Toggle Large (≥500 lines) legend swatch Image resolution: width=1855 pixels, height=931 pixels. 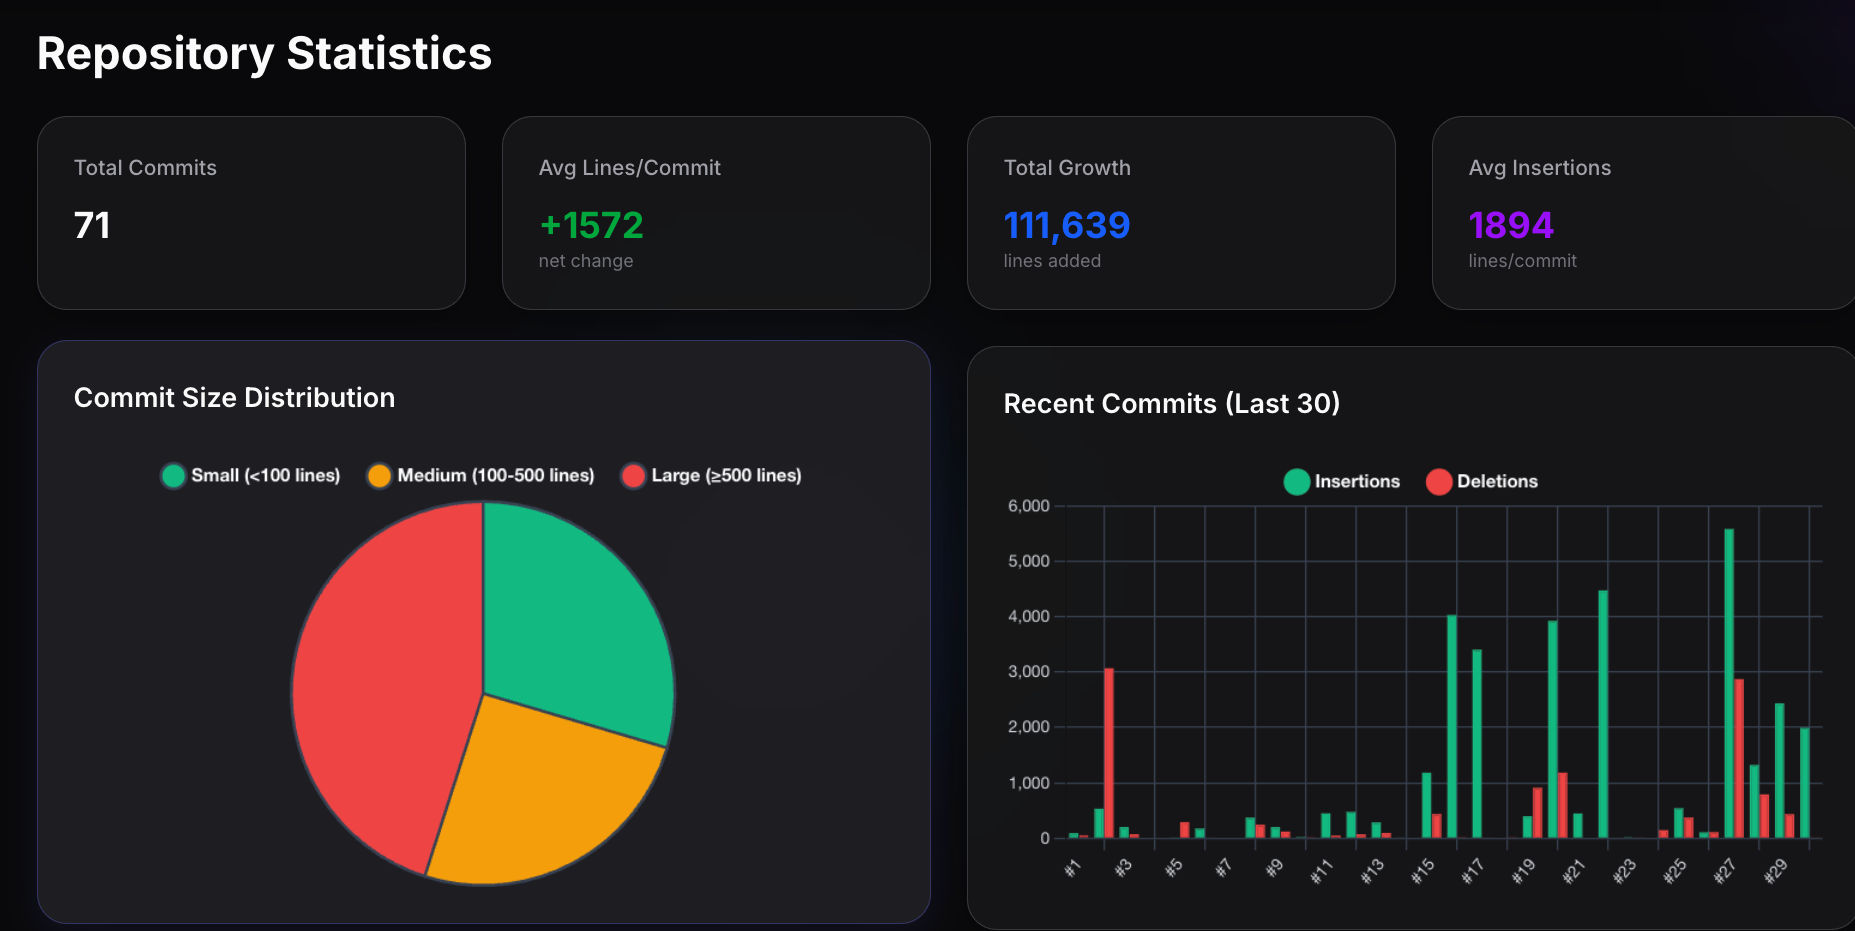click(x=633, y=476)
